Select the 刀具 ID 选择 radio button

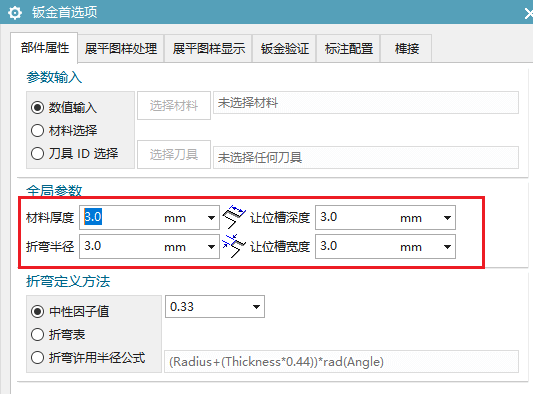tap(37, 154)
